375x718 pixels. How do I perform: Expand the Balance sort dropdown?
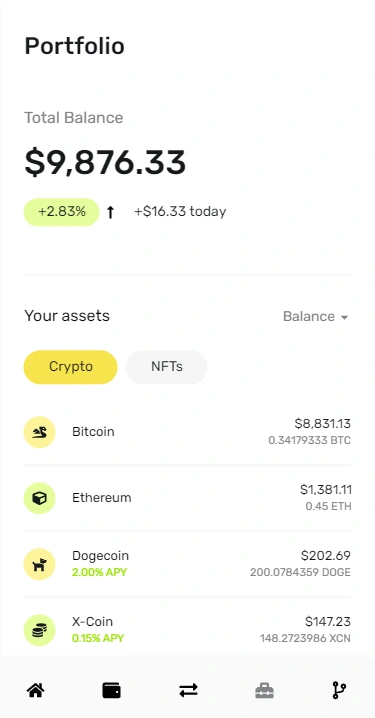click(x=315, y=316)
